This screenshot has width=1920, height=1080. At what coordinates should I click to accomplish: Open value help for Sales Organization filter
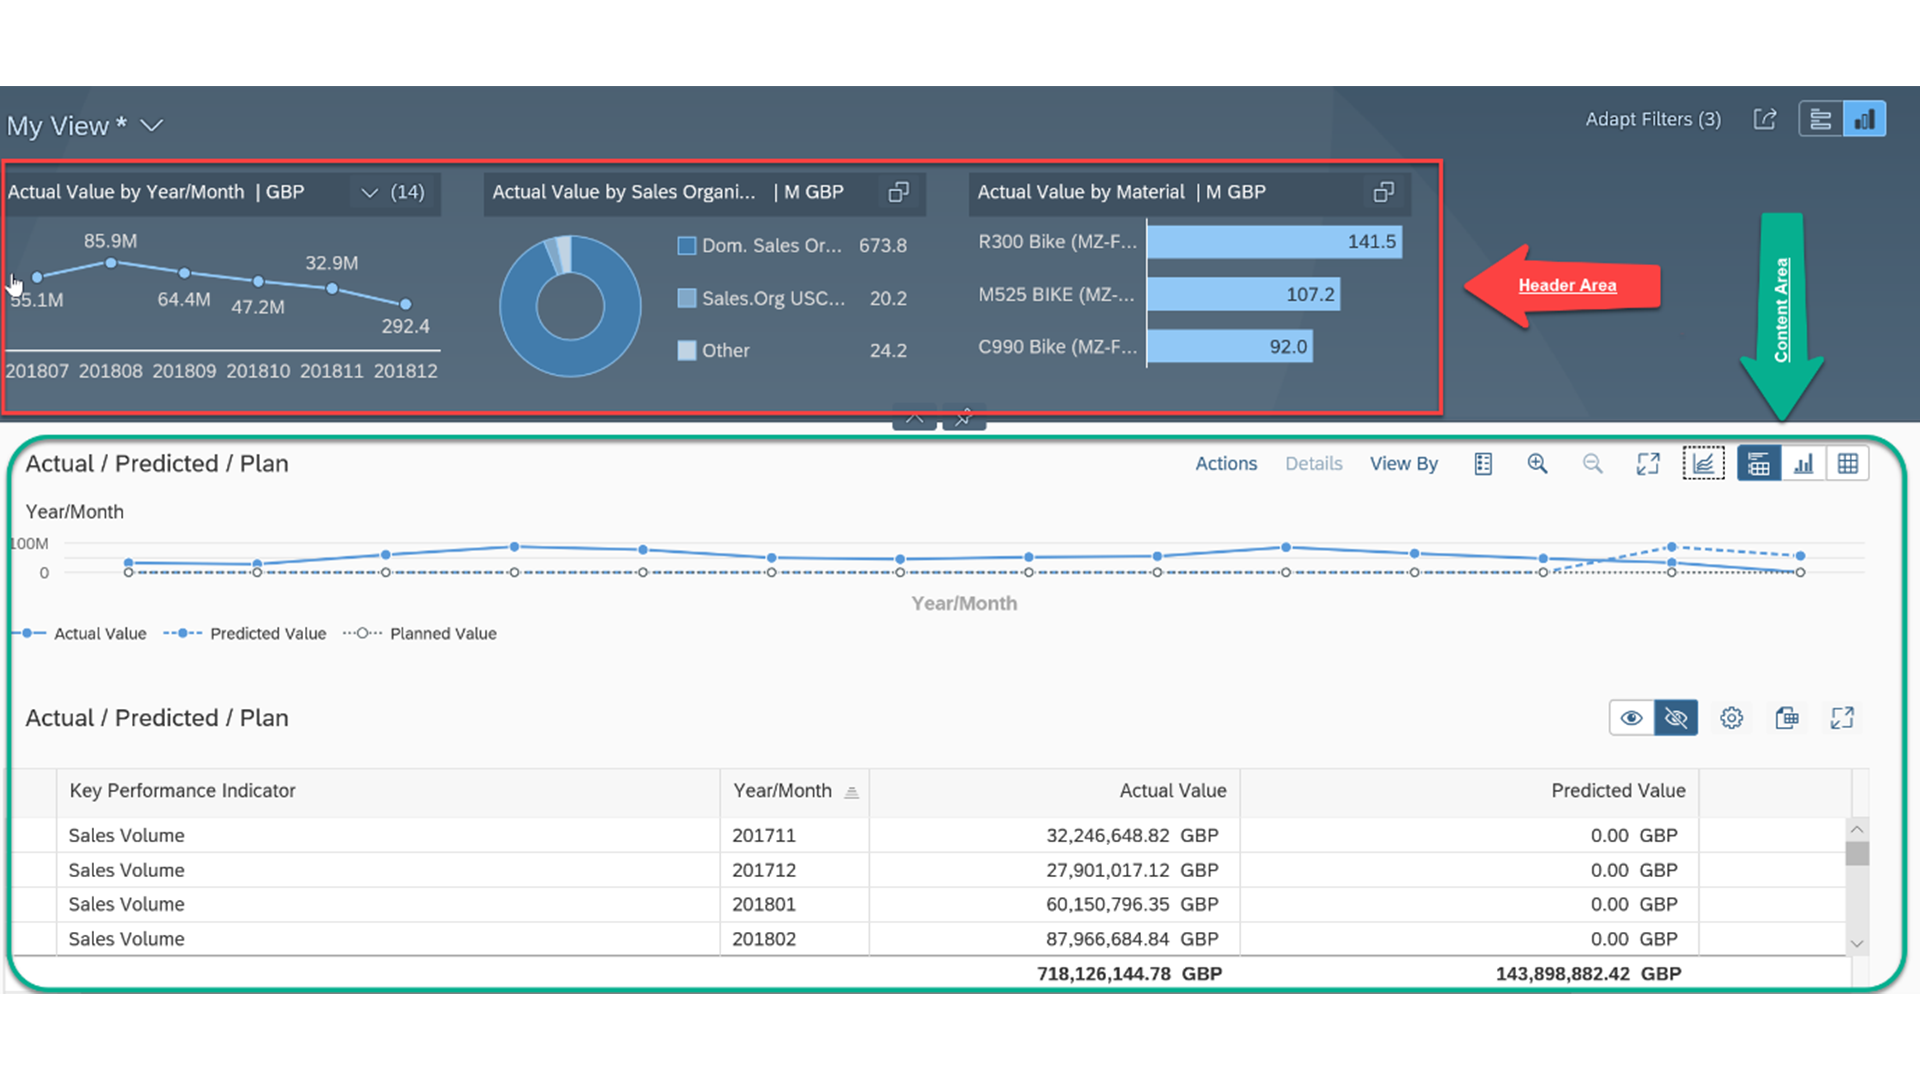click(898, 192)
